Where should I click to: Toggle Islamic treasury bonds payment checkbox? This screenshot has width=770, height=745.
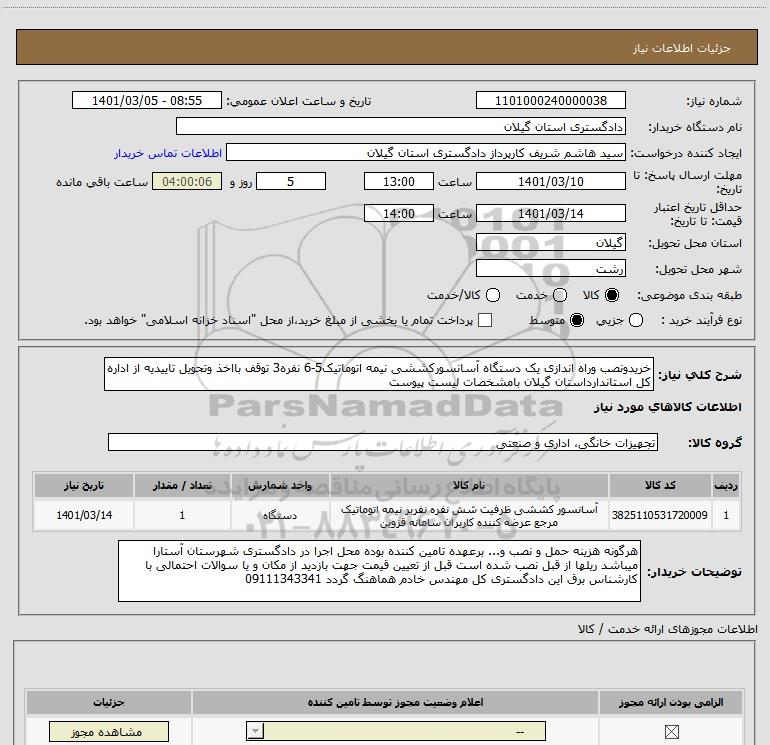[485, 320]
